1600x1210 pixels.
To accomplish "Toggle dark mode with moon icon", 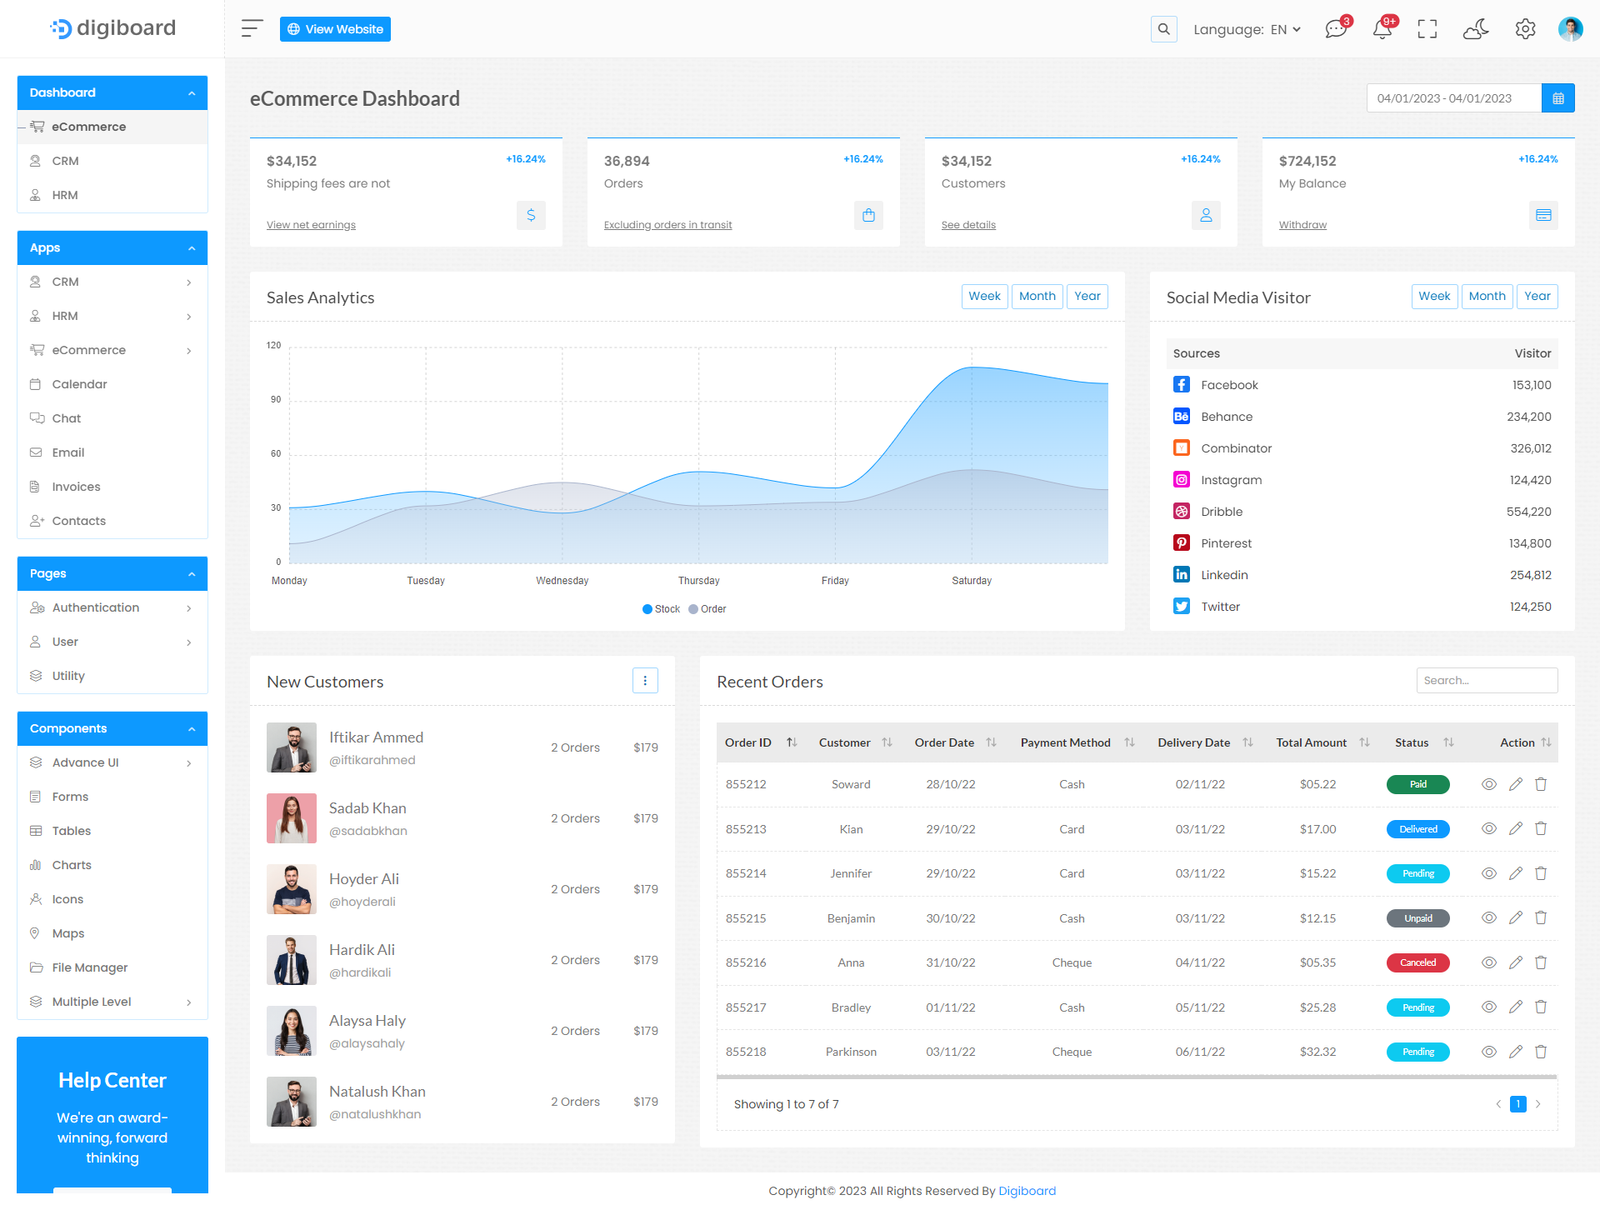I will pyautogui.click(x=1475, y=29).
